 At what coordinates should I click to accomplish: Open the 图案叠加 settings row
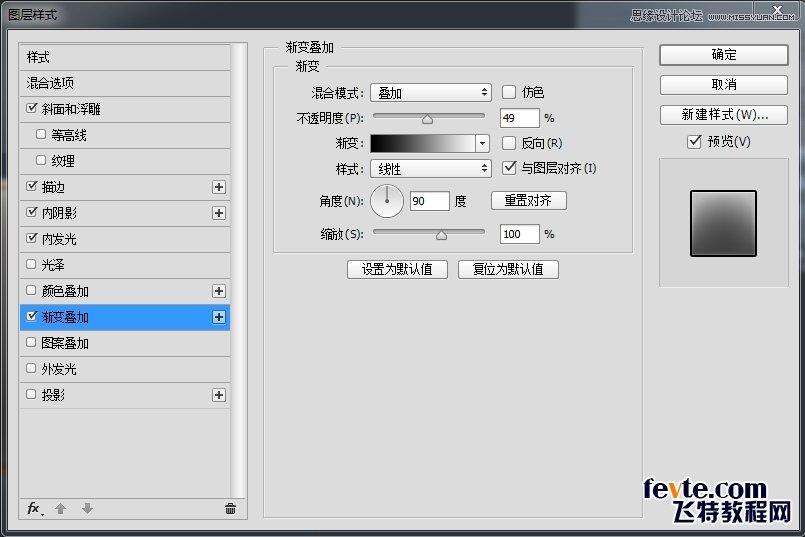[x=125, y=343]
